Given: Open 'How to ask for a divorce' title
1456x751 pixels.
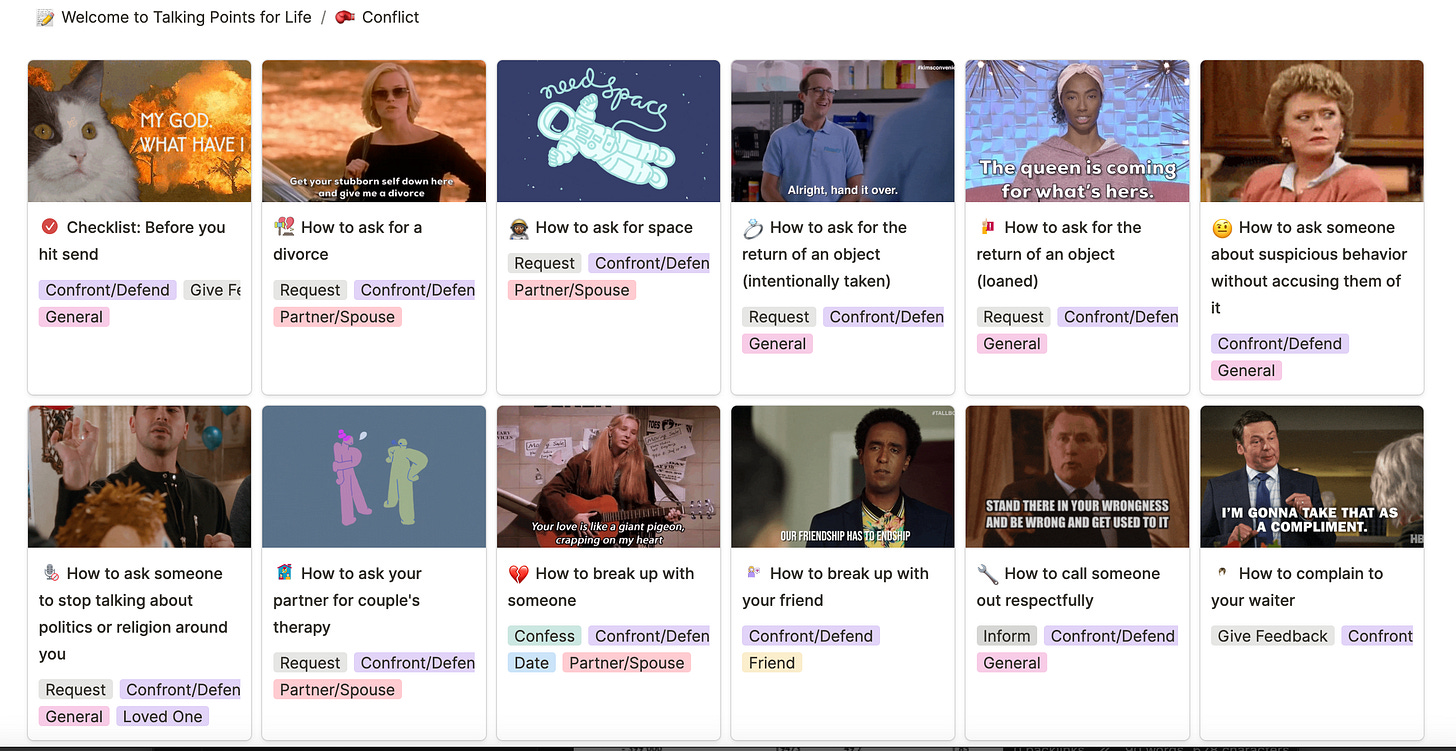Looking at the screenshot, I should tap(347, 241).
